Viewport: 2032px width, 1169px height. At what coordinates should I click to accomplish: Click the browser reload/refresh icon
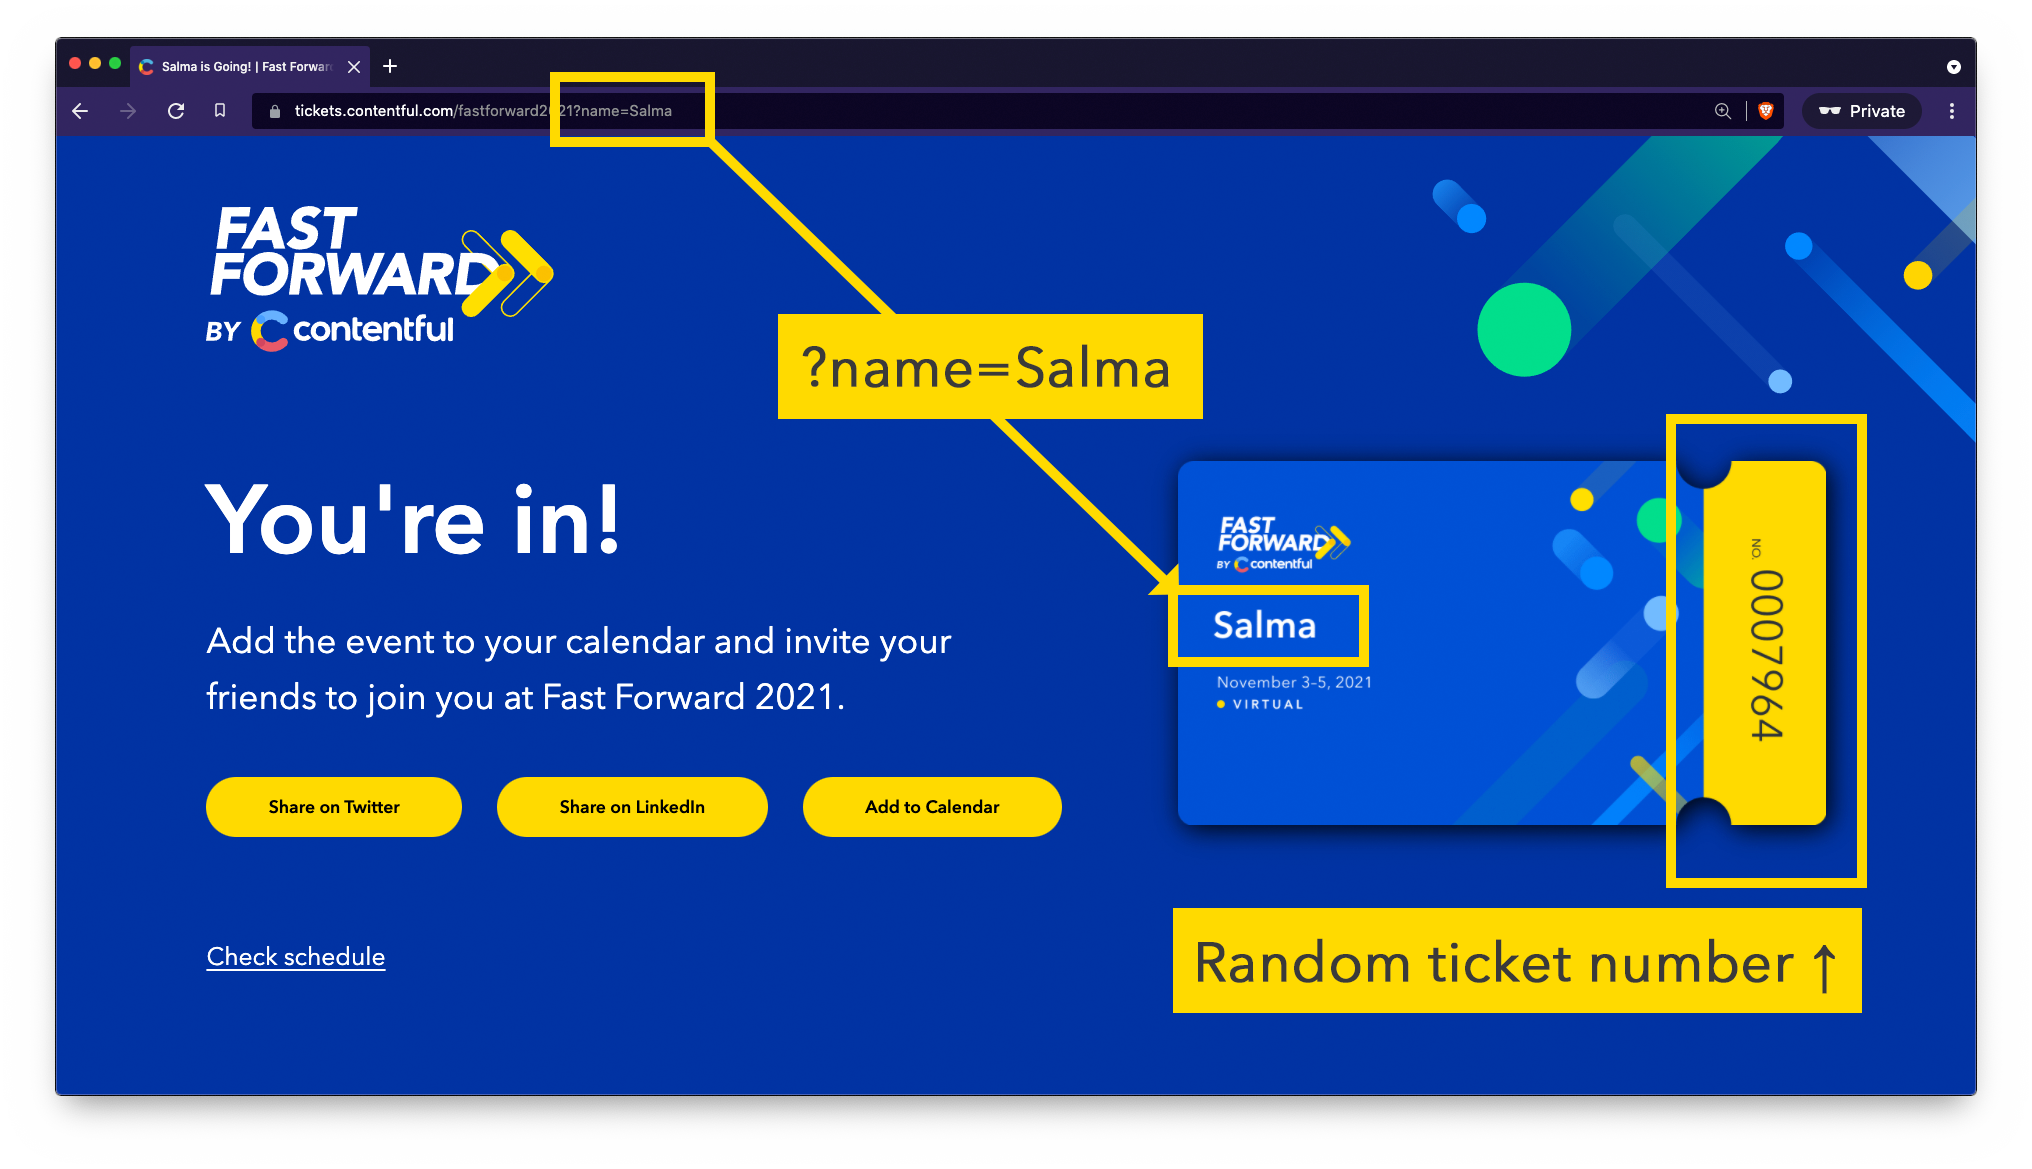pos(176,110)
